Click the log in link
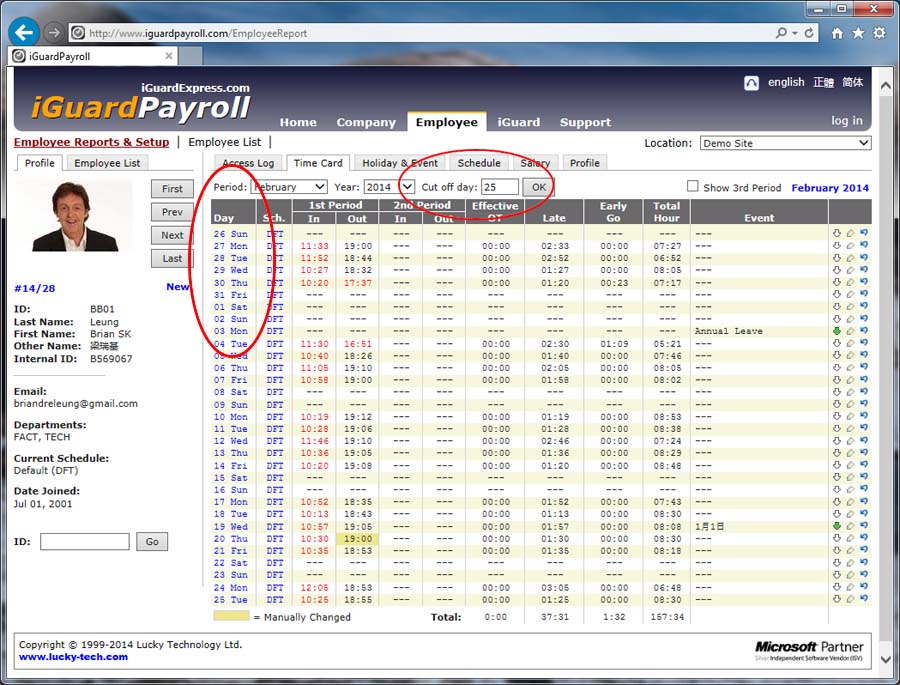 (x=847, y=121)
